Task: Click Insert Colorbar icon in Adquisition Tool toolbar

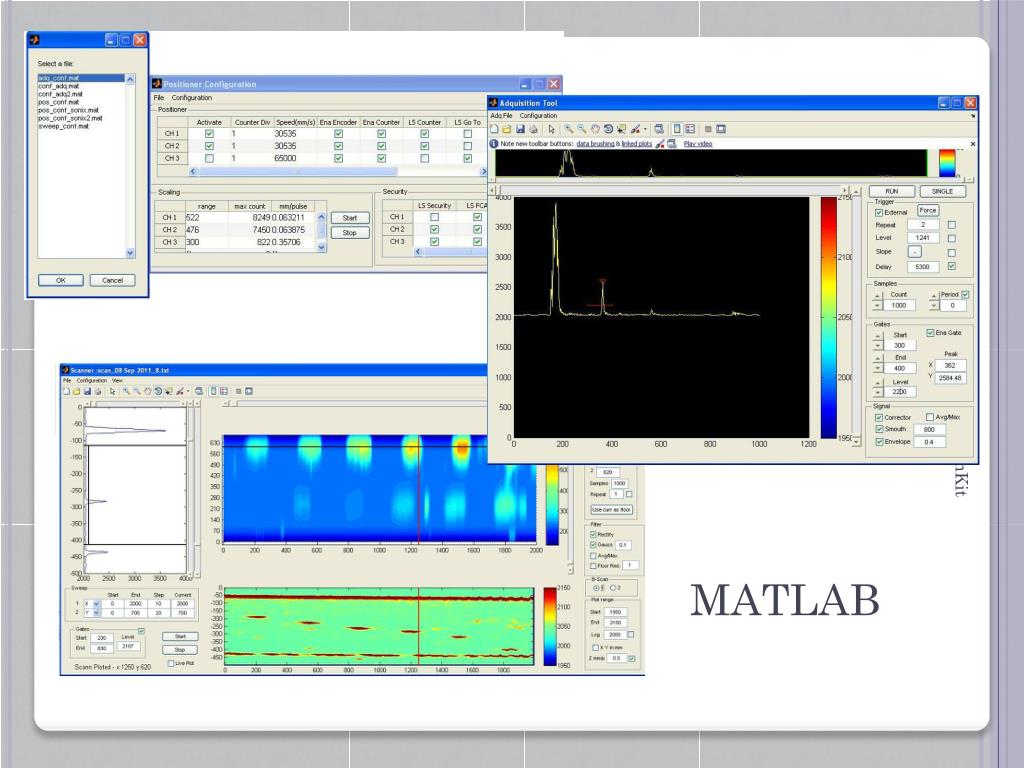Action: [x=677, y=129]
